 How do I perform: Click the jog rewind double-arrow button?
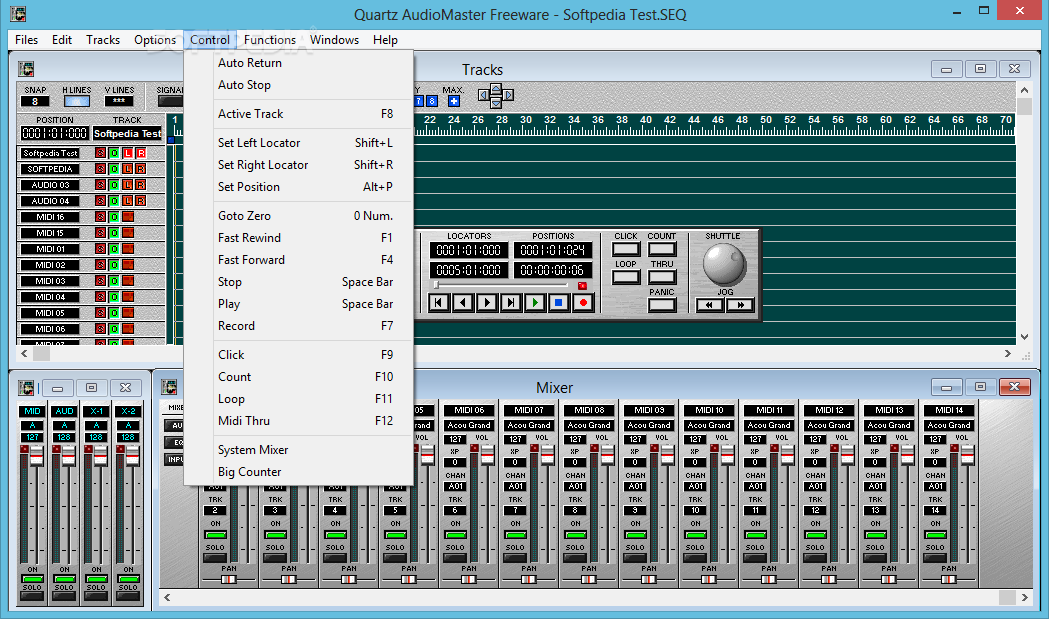pos(709,306)
